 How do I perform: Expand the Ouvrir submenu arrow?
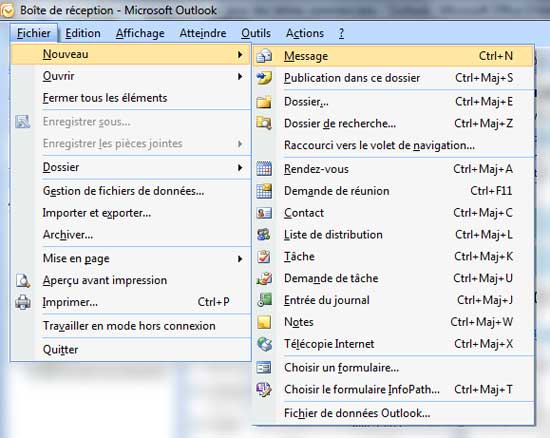(x=240, y=76)
